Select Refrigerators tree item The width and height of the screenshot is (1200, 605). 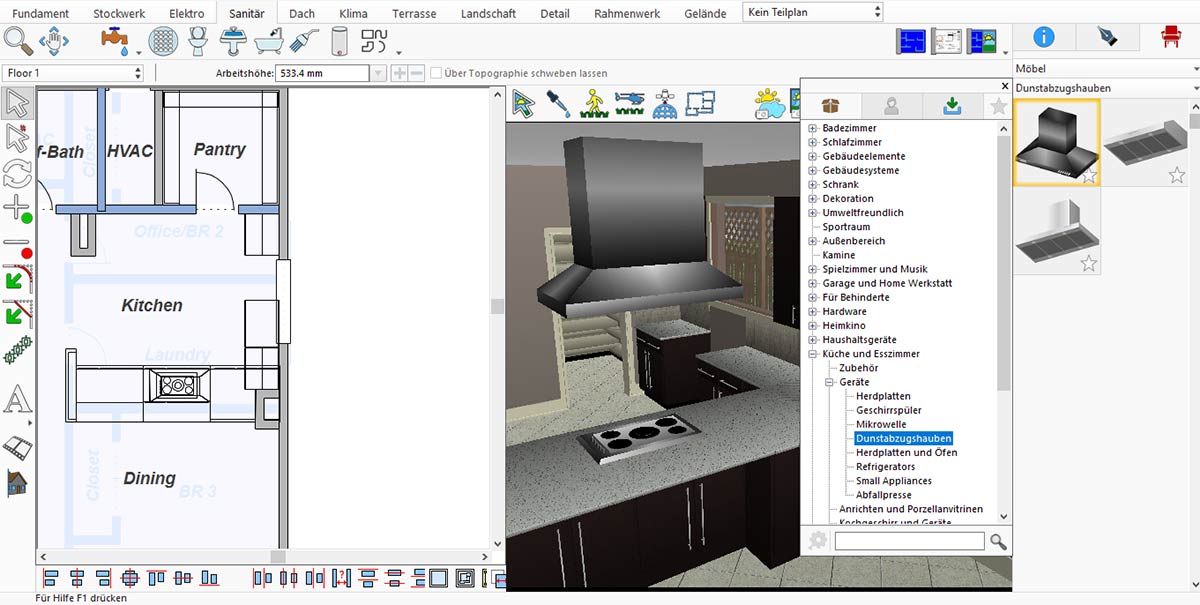point(885,467)
